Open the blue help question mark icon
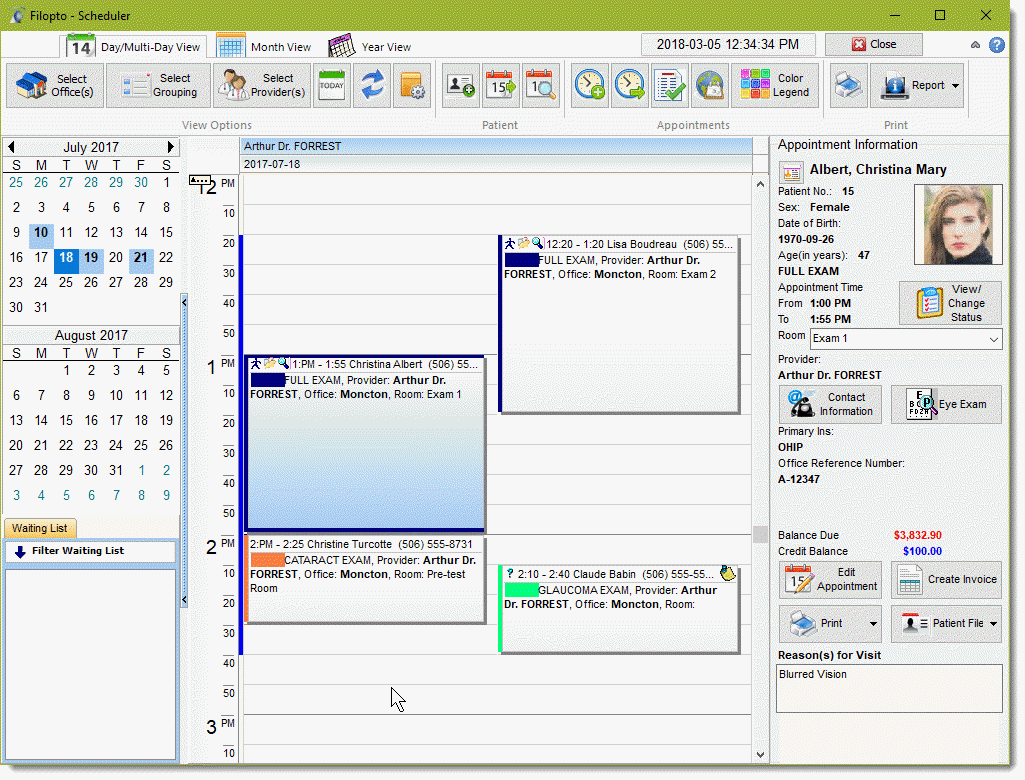Screen dimensions: 1025x780 (997, 45)
